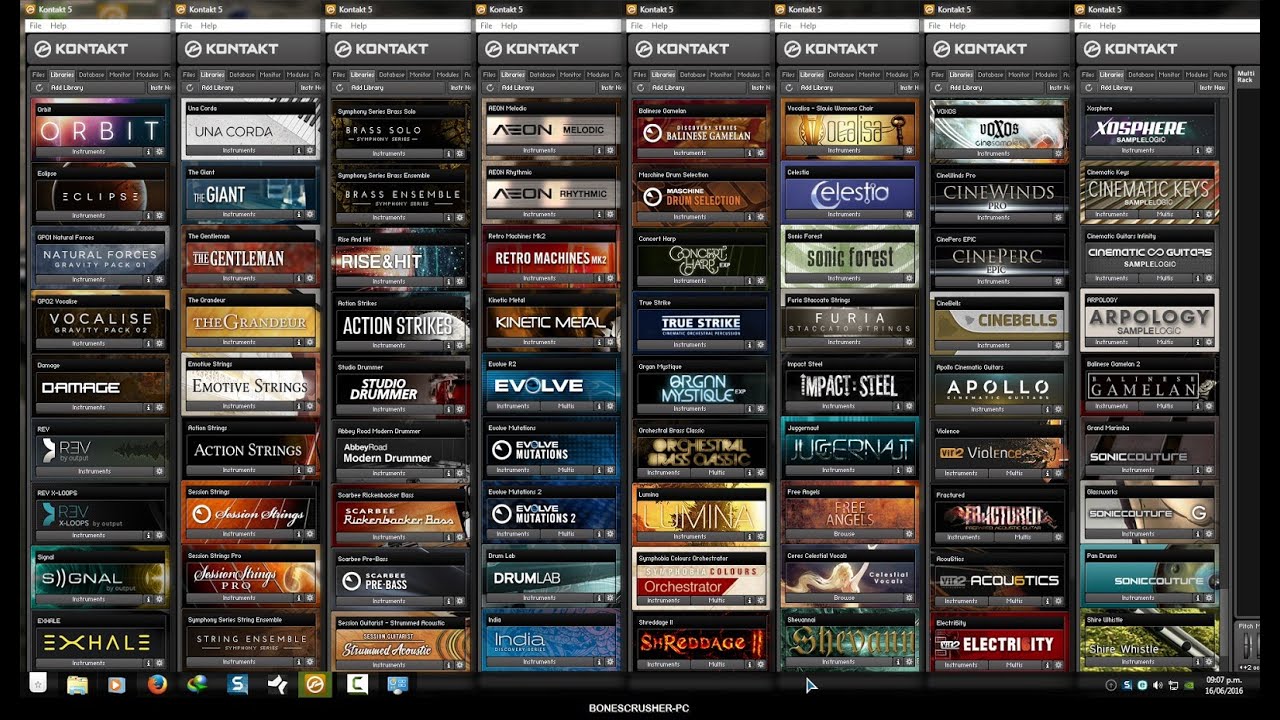The height and width of the screenshot is (720, 1280).
Task: Click the volume icon in the system tray
Action: [x=1157, y=685]
